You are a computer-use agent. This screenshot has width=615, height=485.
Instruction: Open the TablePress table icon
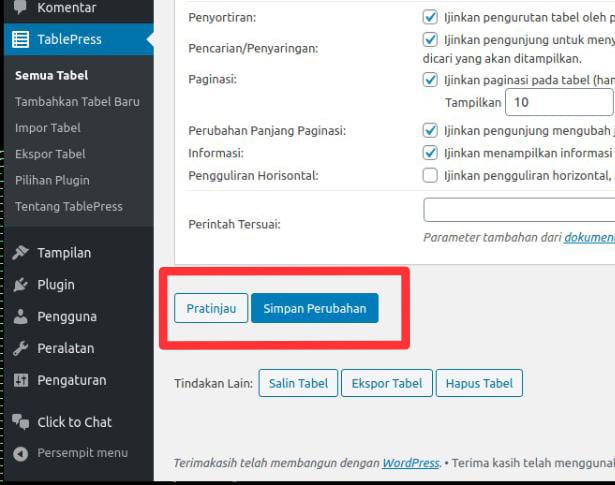(20, 39)
